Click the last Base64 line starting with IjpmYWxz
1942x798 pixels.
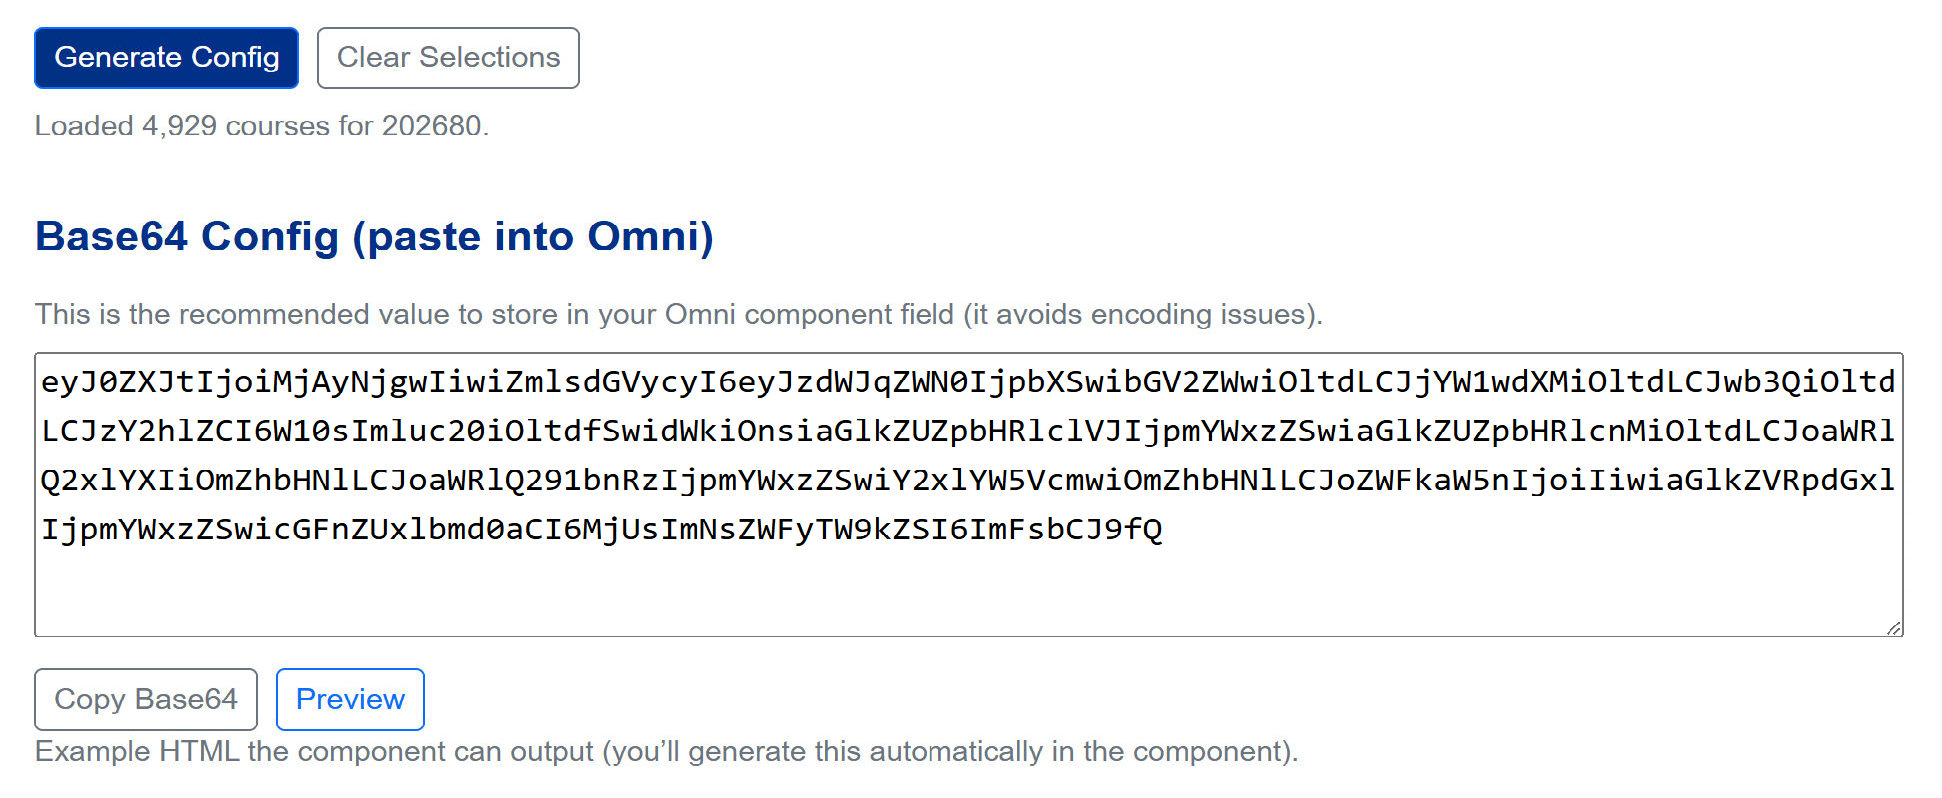600,529
